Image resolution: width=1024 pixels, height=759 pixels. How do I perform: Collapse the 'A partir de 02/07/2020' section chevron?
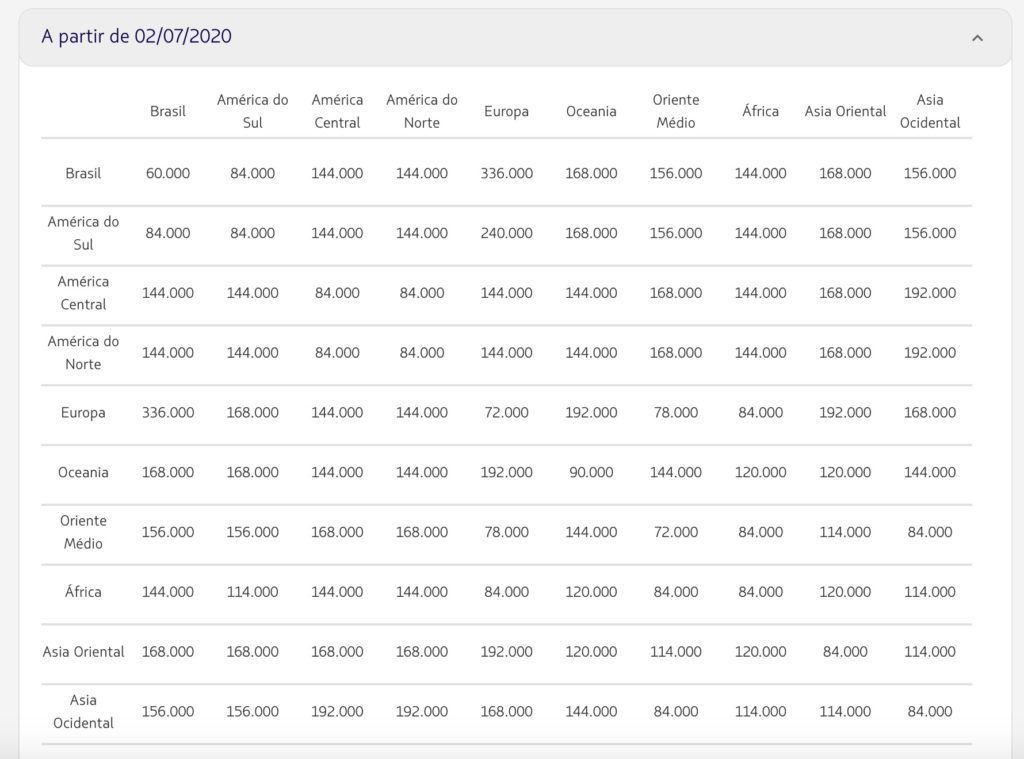pyautogui.click(x=977, y=38)
